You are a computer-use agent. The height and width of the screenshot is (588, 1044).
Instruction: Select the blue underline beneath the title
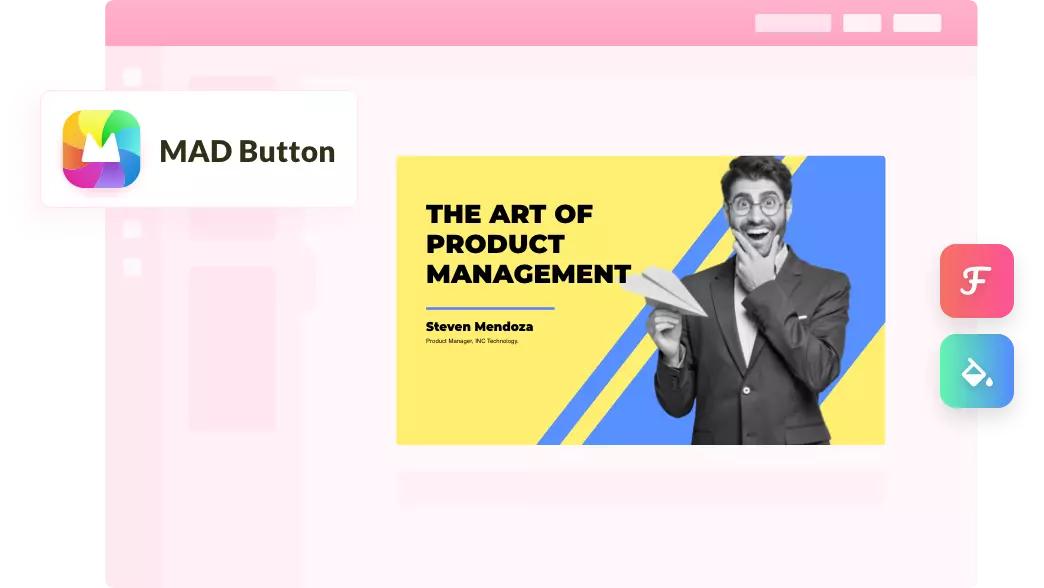pos(490,308)
